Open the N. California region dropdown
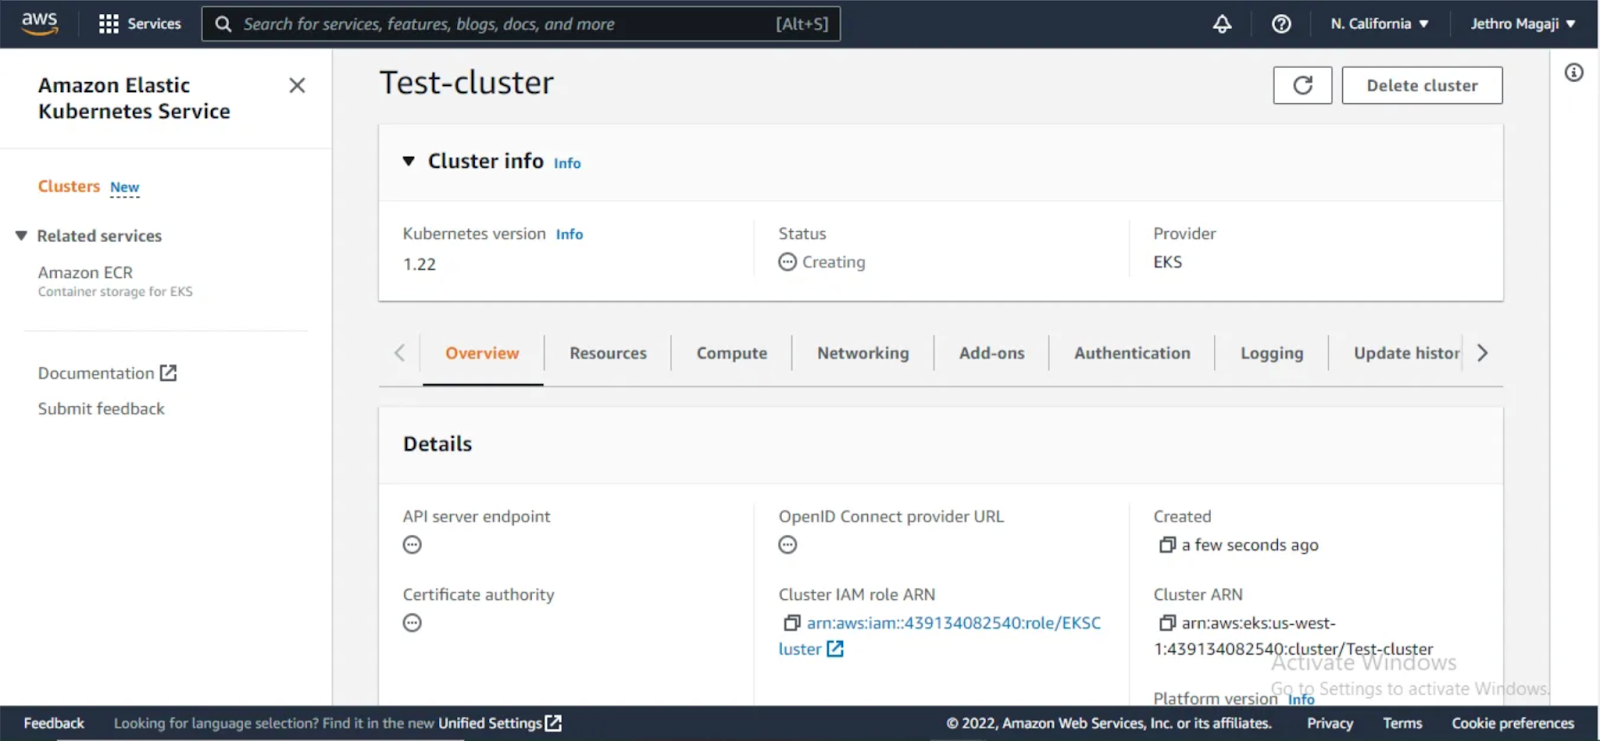 pyautogui.click(x=1379, y=24)
